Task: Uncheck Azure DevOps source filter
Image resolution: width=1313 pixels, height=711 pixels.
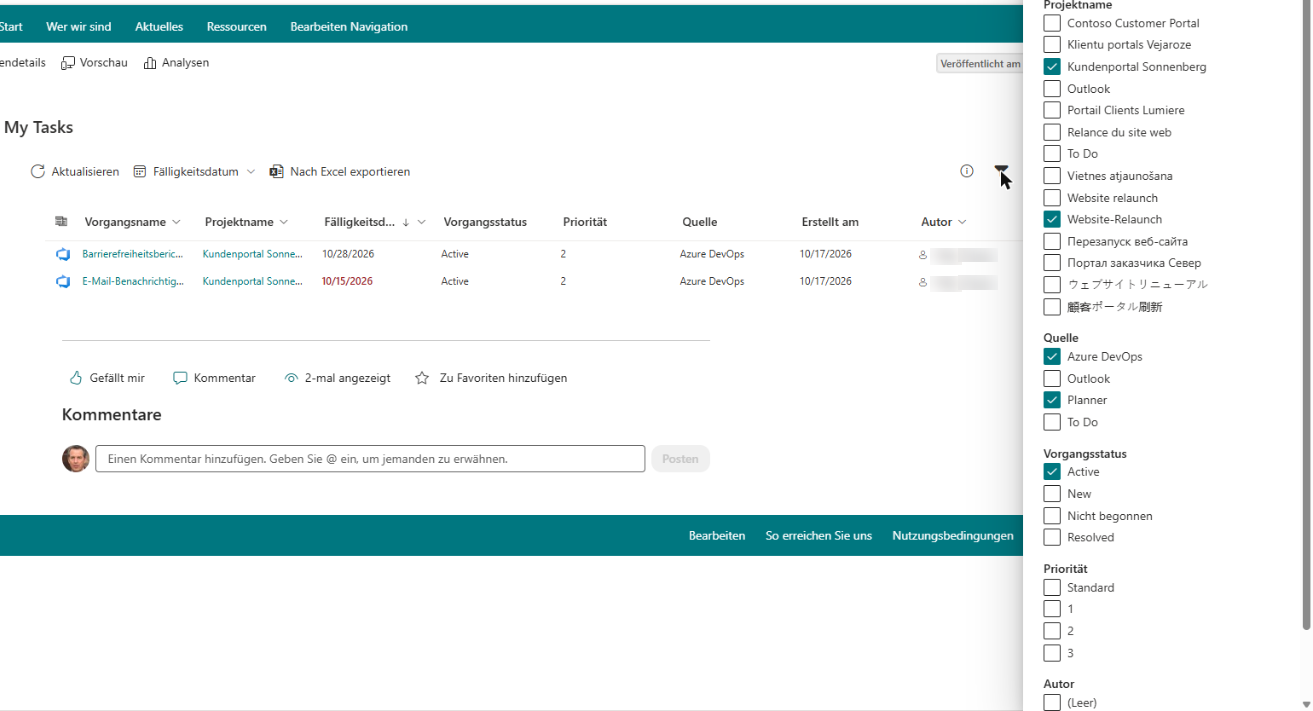Action: (1052, 356)
